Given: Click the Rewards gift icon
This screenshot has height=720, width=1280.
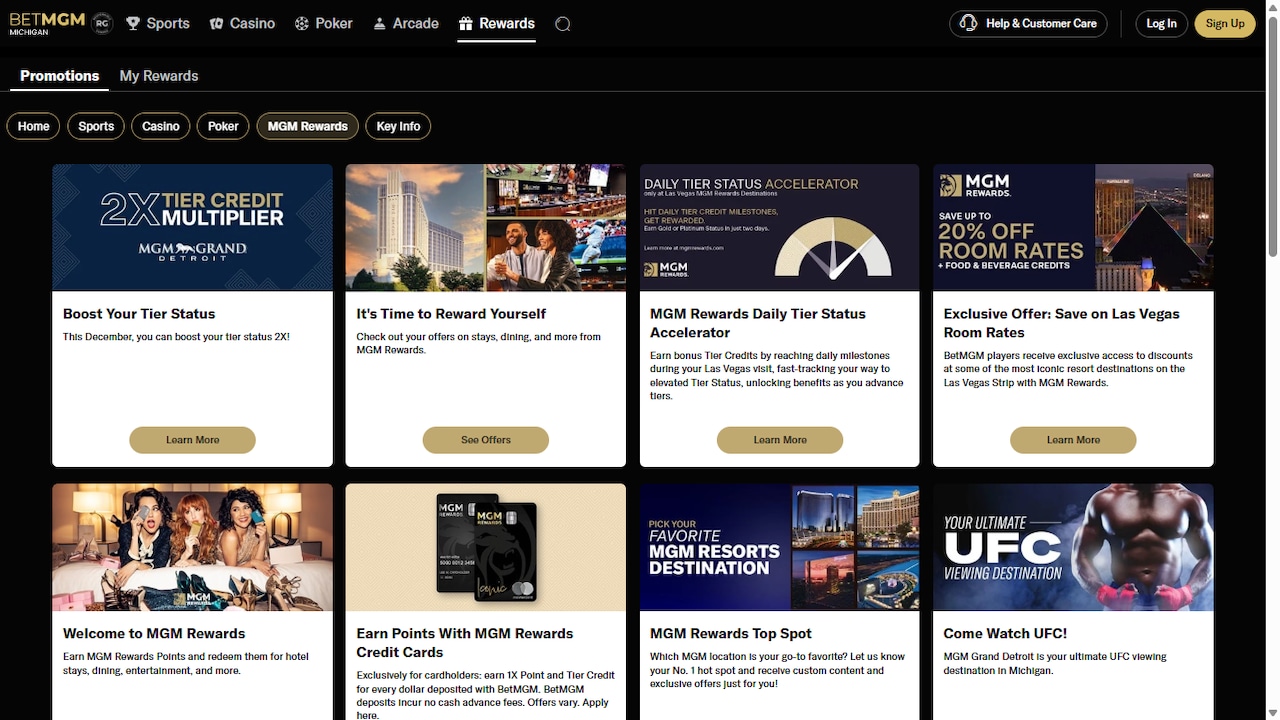Looking at the screenshot, I should point(467,23).
